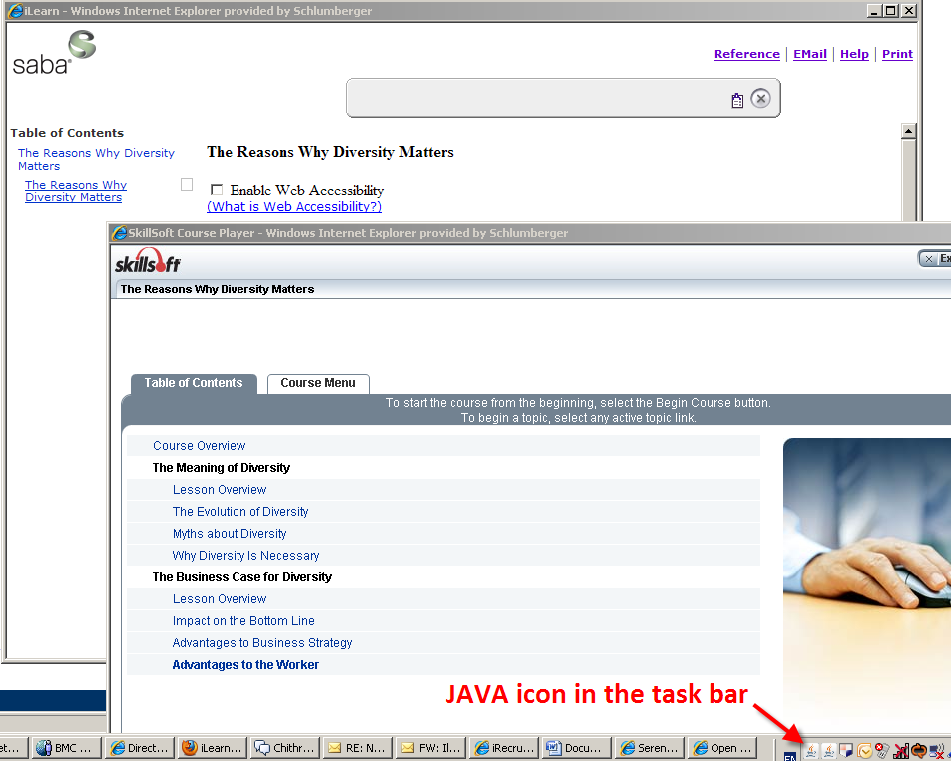Switch to the Firefox iLearn taskbar window

pos(212,748)
